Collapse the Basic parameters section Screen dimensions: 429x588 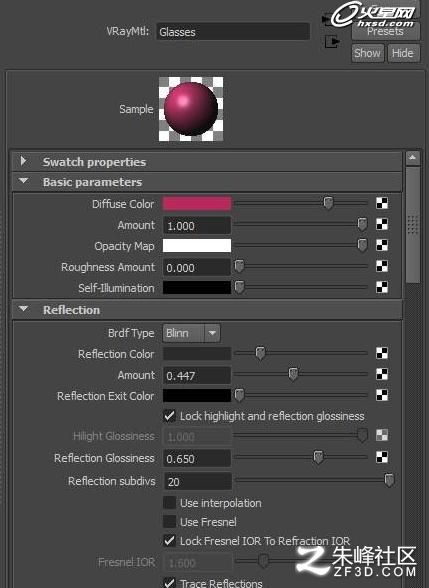(x=23, y=182)
